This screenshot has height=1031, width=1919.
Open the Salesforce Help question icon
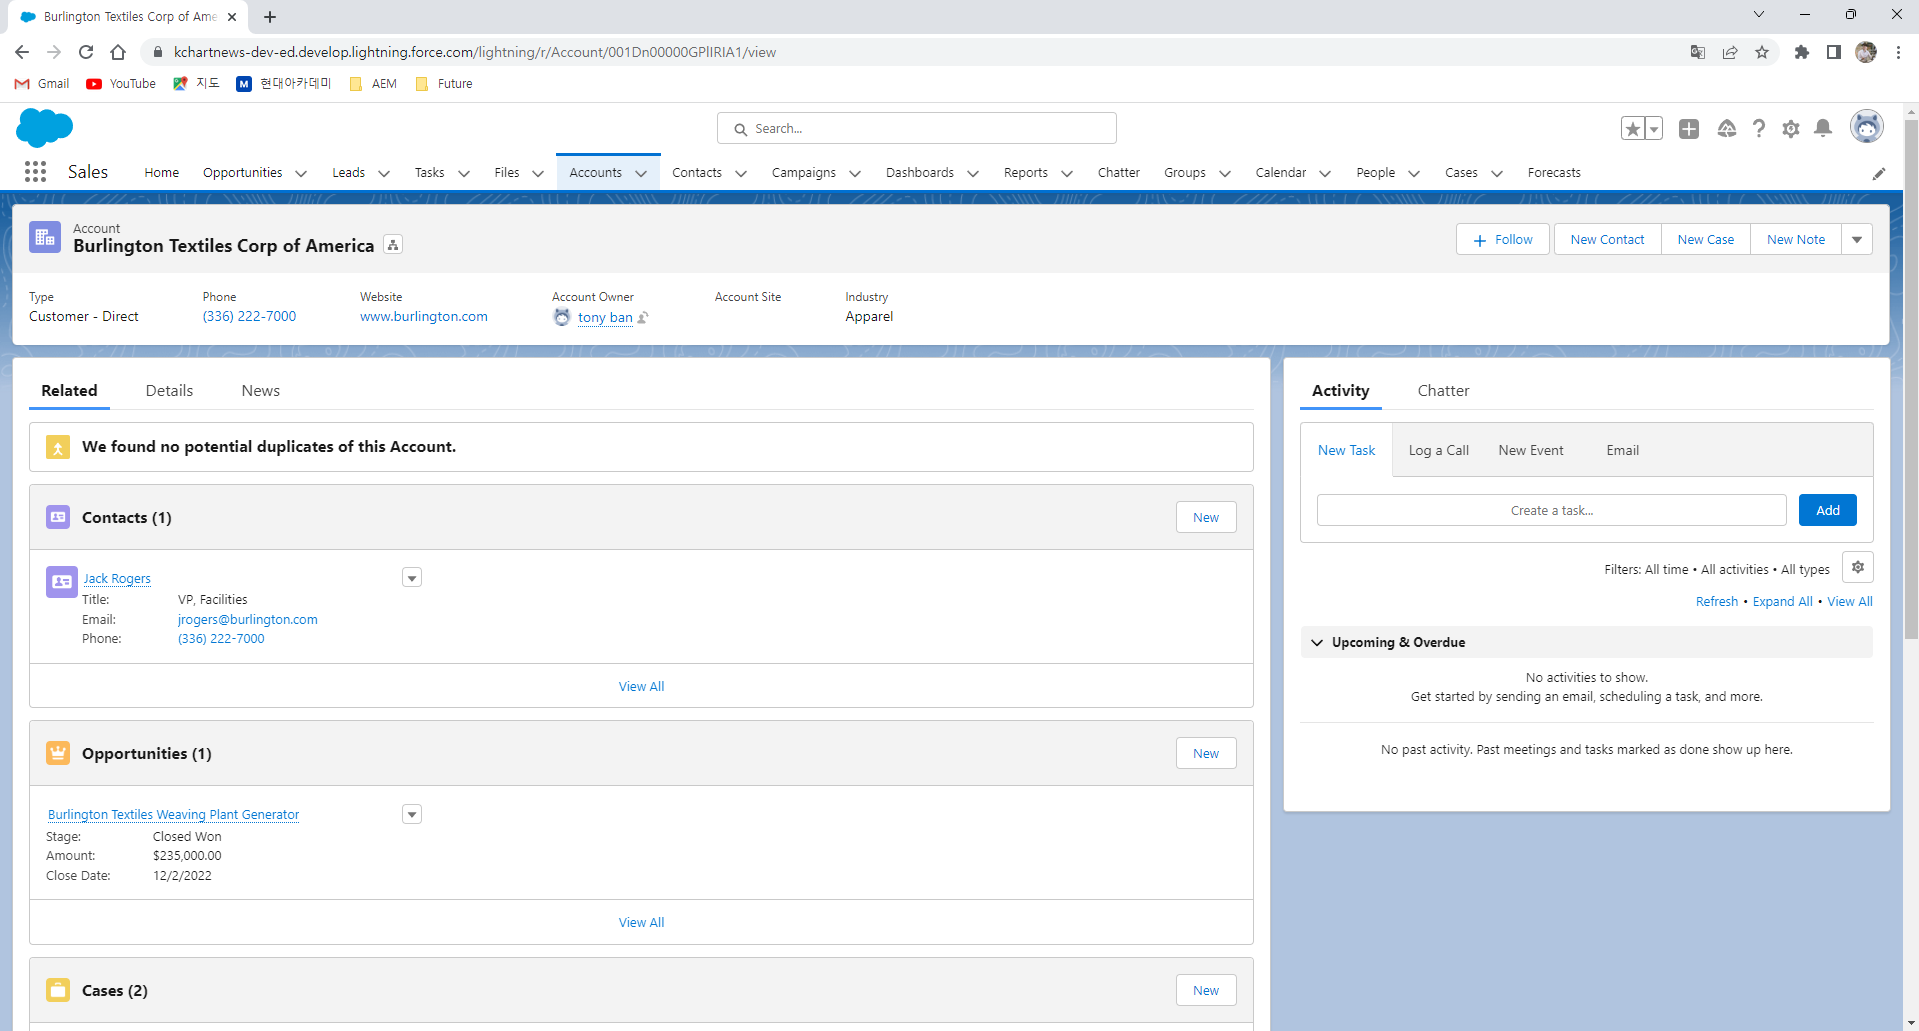pos(1759,128)
